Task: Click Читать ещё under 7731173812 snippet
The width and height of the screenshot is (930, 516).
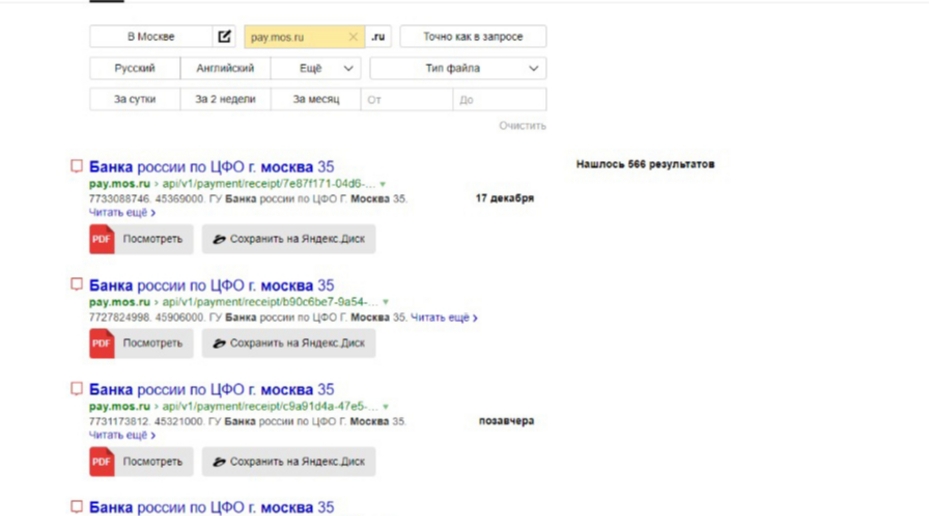Action: [x=122, y=435]
